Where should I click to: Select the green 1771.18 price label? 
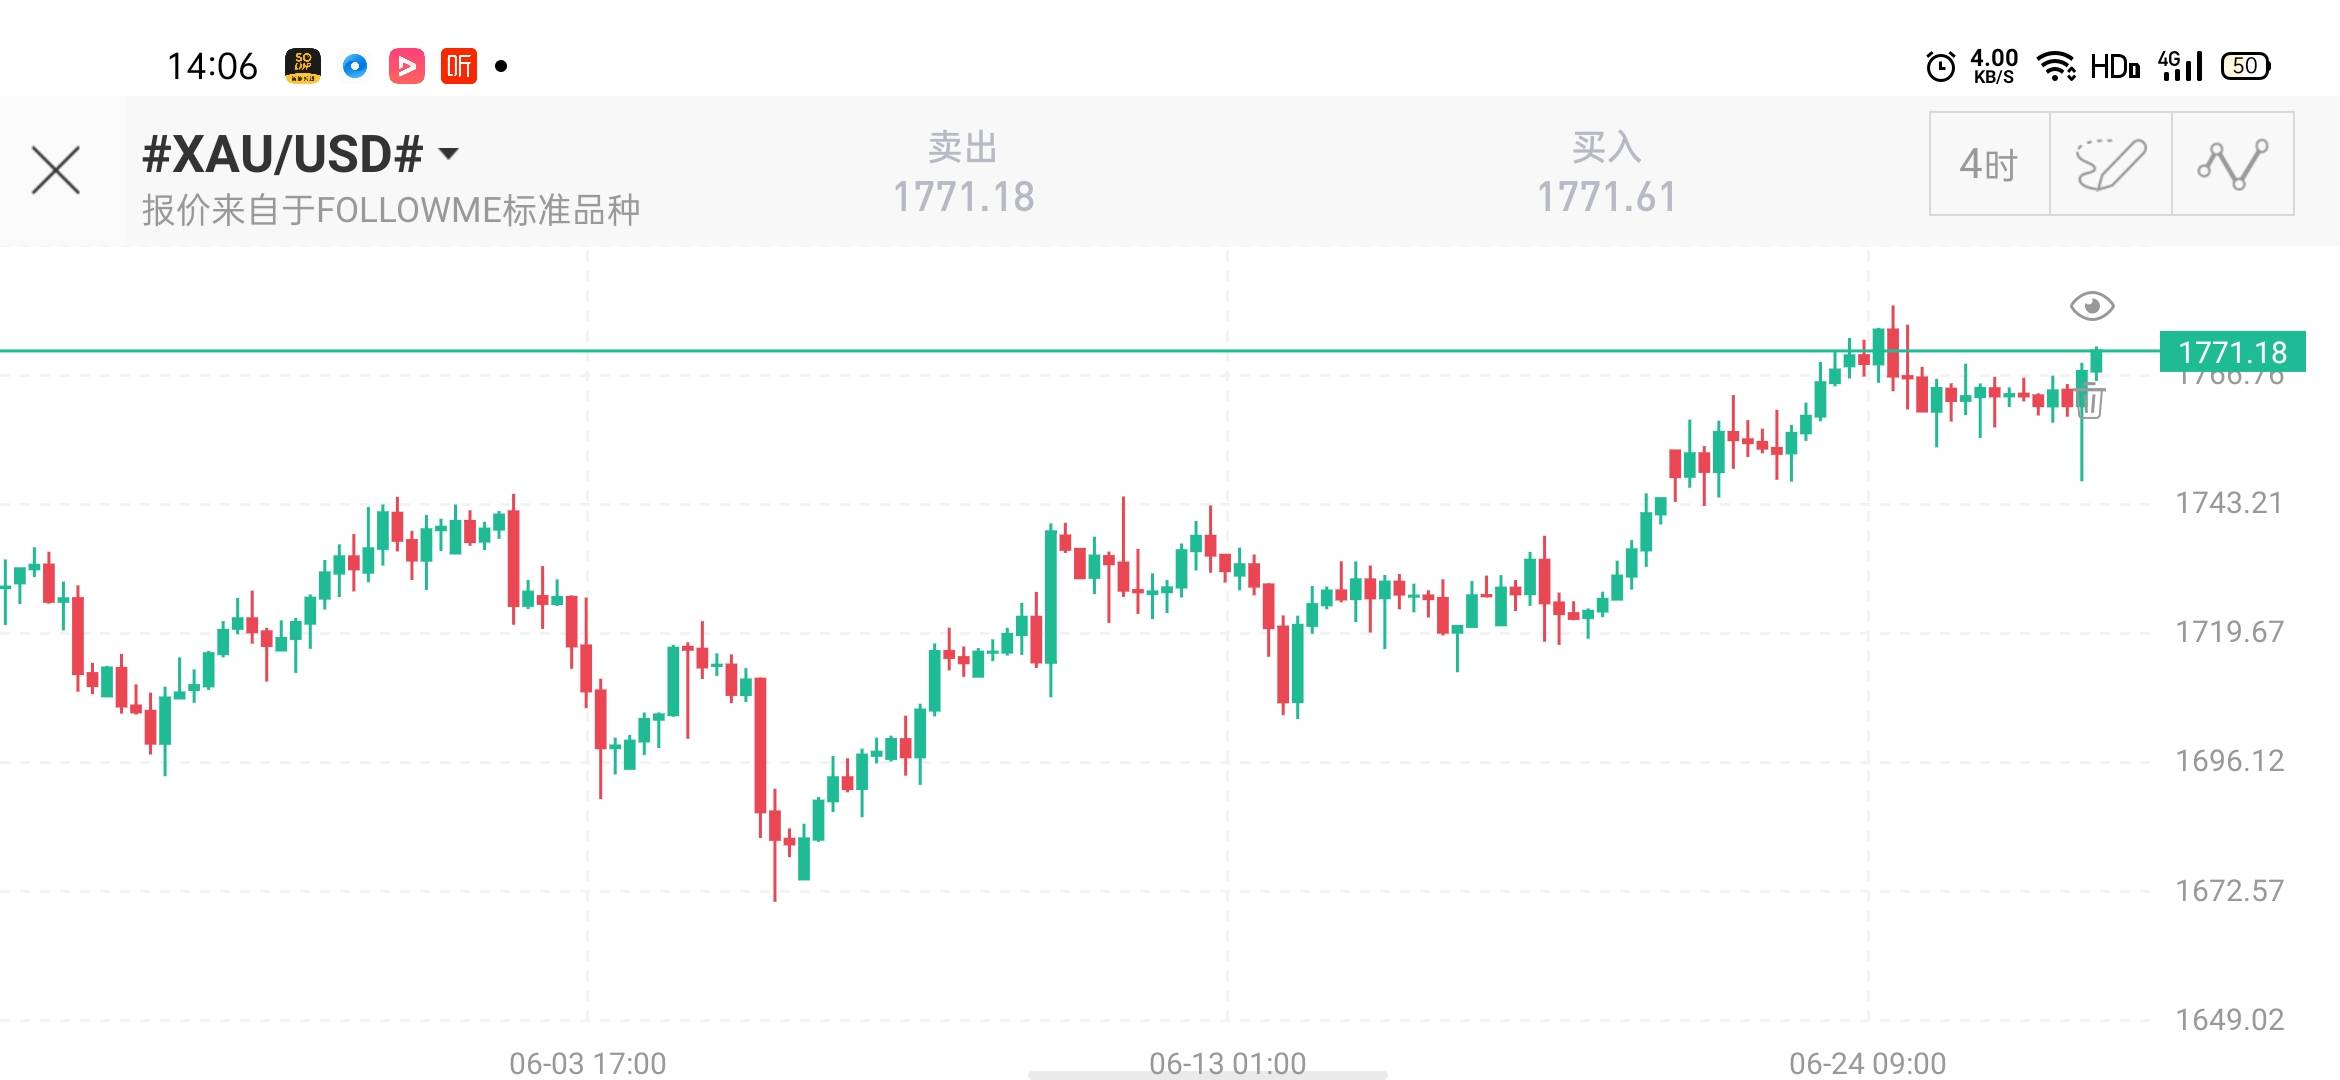[2232, 352]
